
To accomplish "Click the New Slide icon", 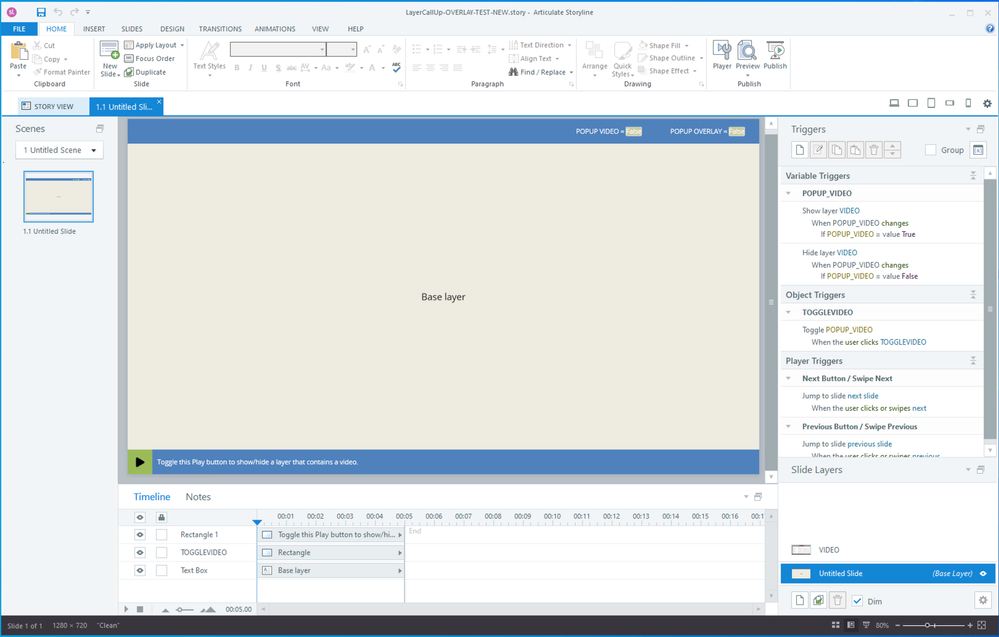I will (110, 58).
